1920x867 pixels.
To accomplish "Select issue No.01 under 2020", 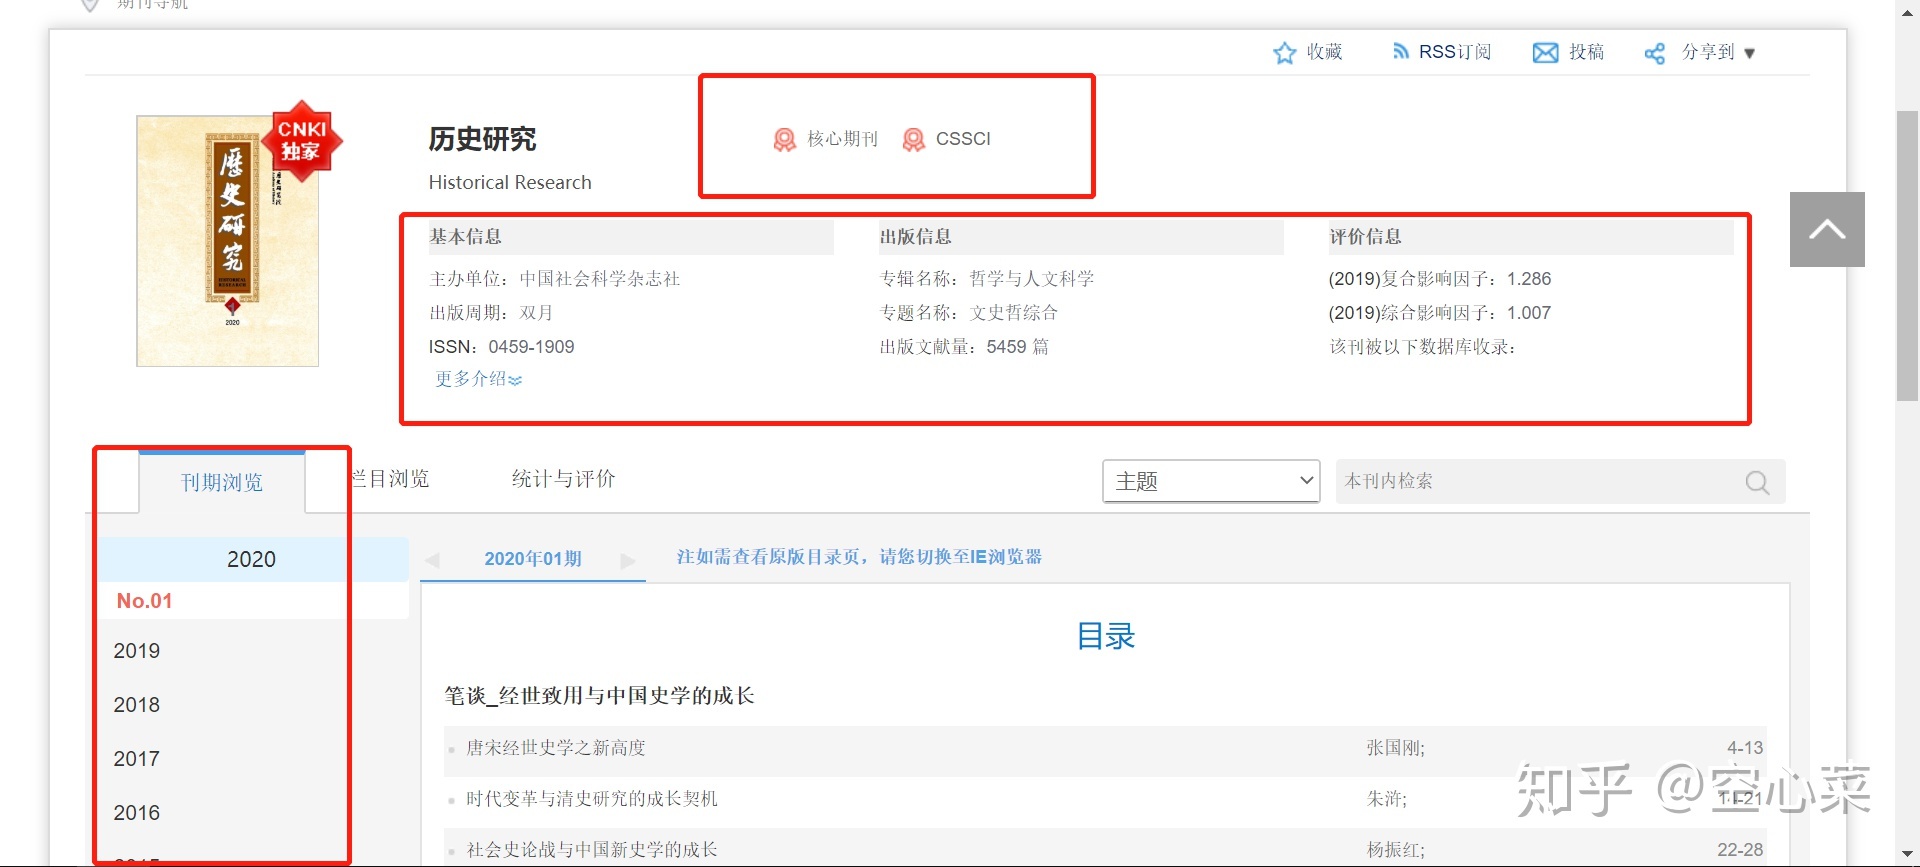I will [145, 601].
